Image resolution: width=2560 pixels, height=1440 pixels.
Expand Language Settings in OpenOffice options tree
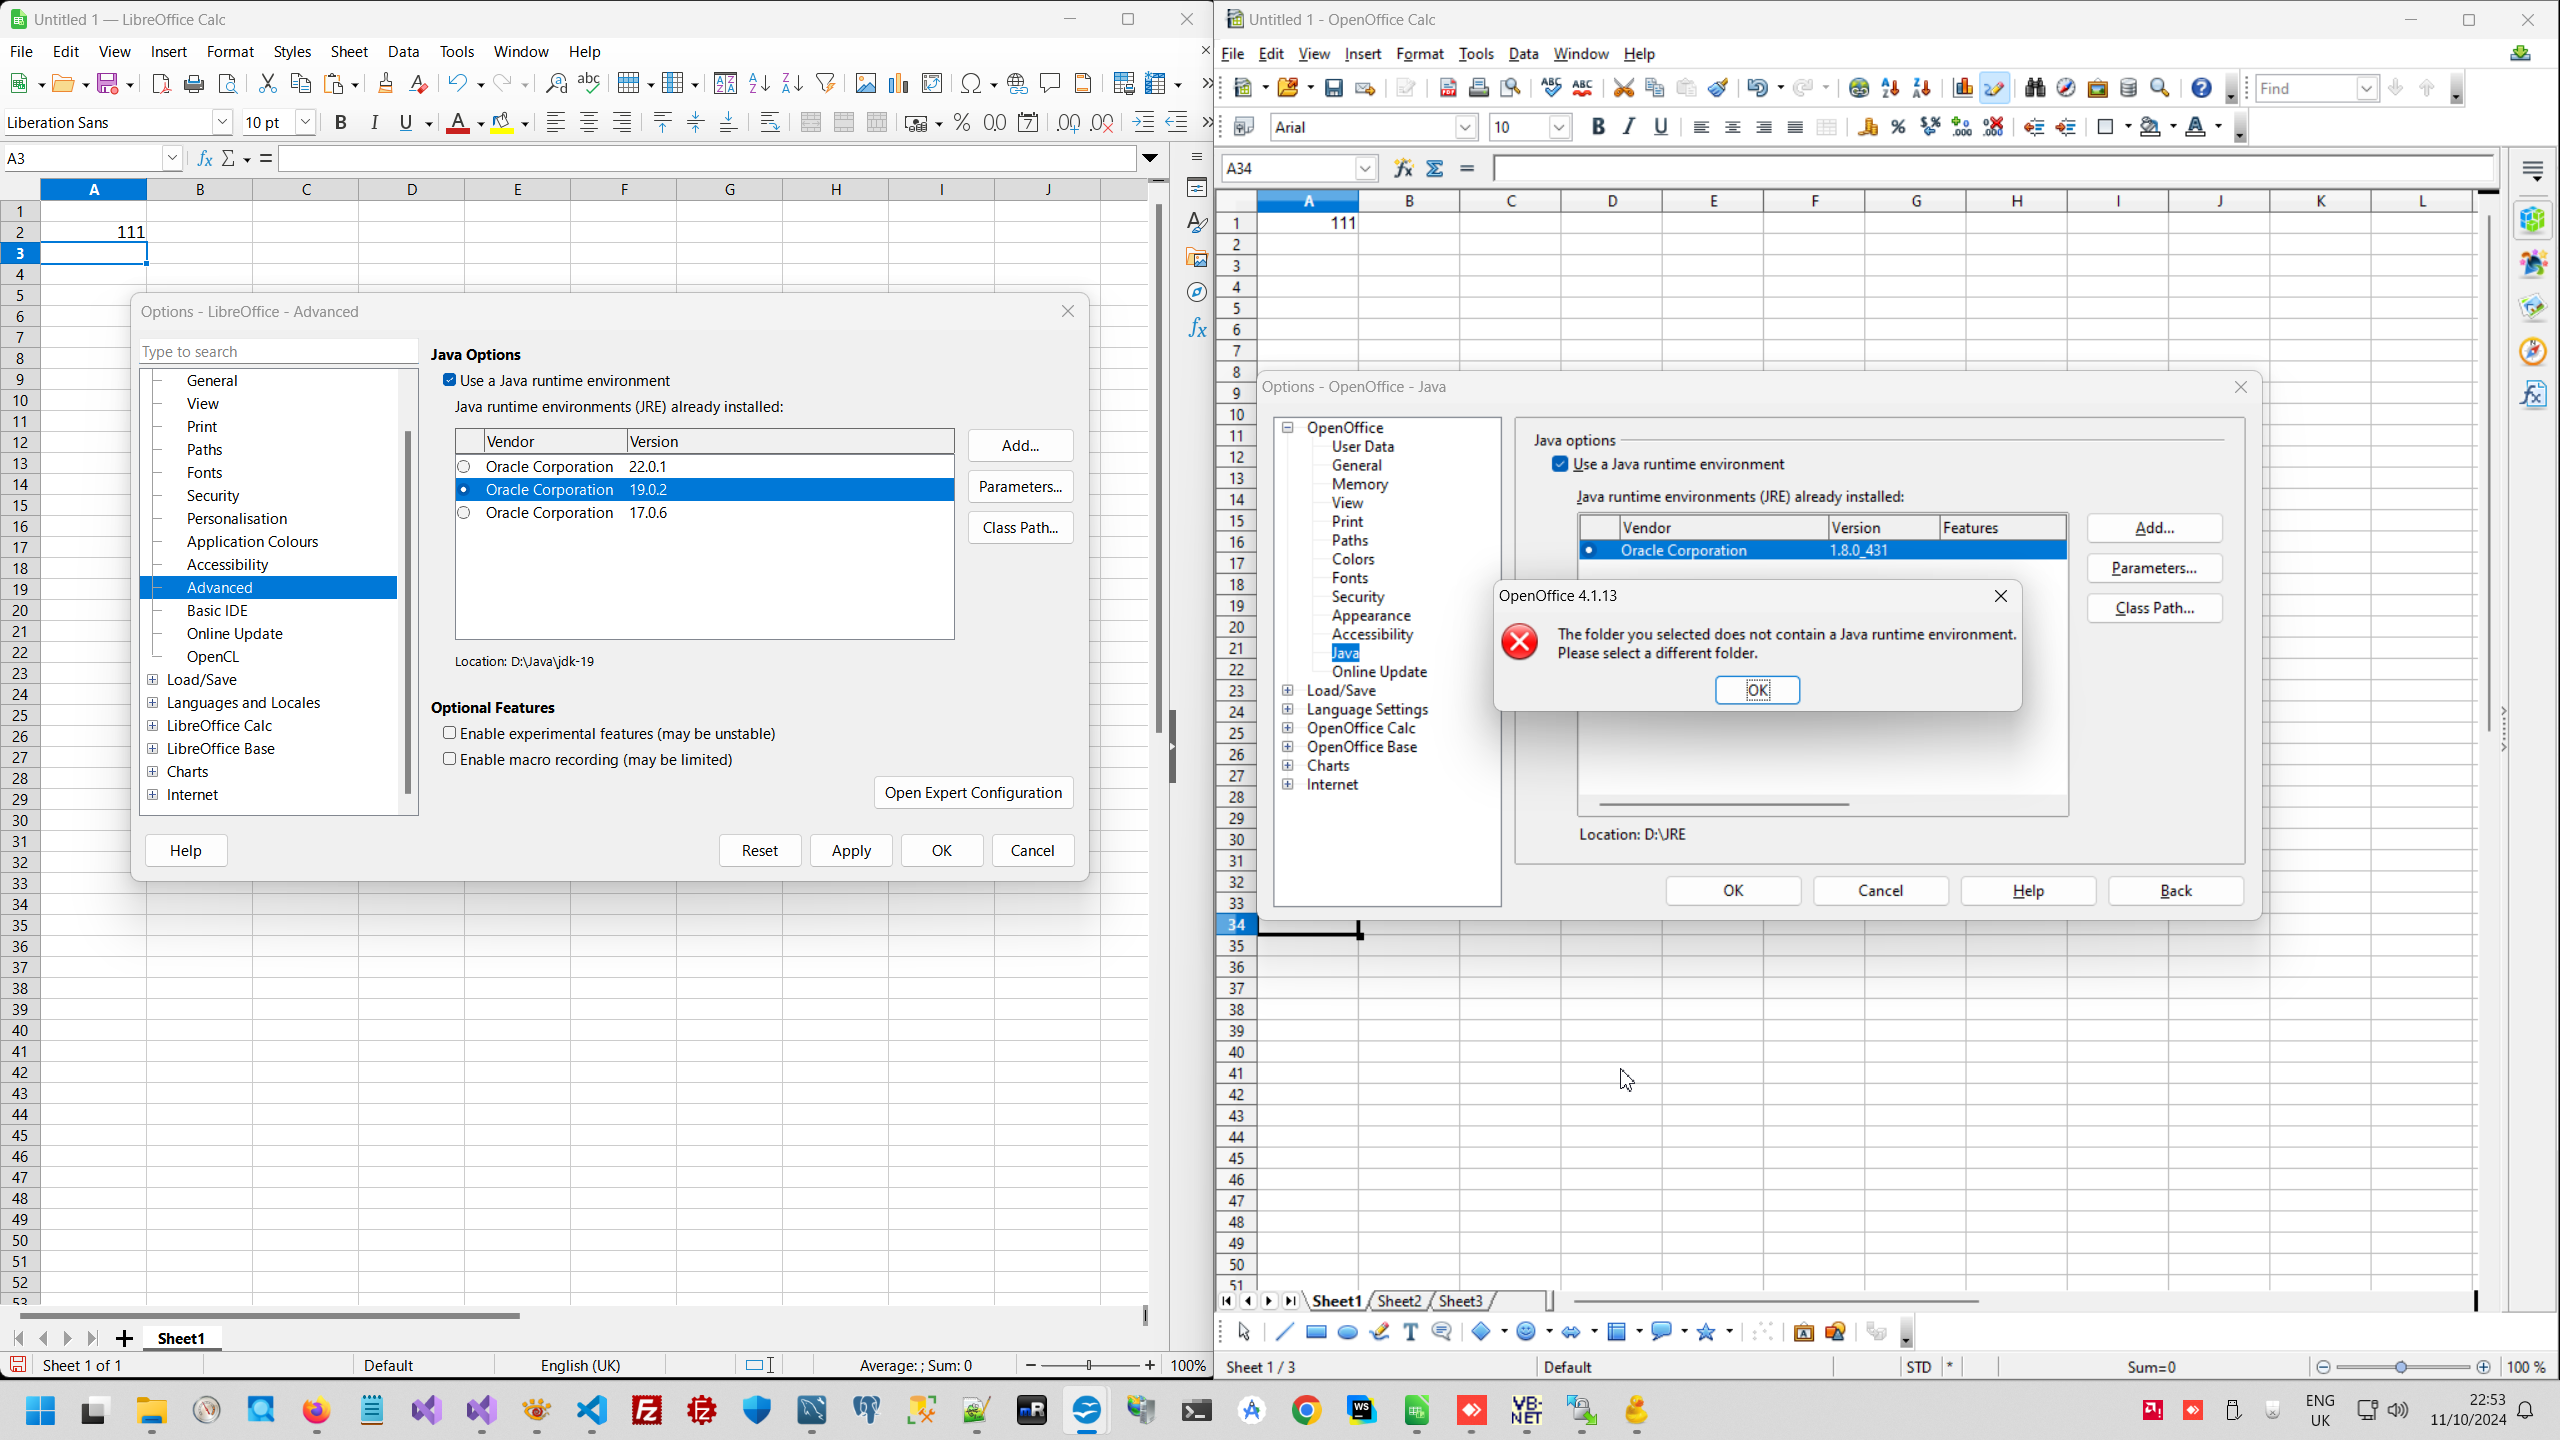tap(1288, 710)
